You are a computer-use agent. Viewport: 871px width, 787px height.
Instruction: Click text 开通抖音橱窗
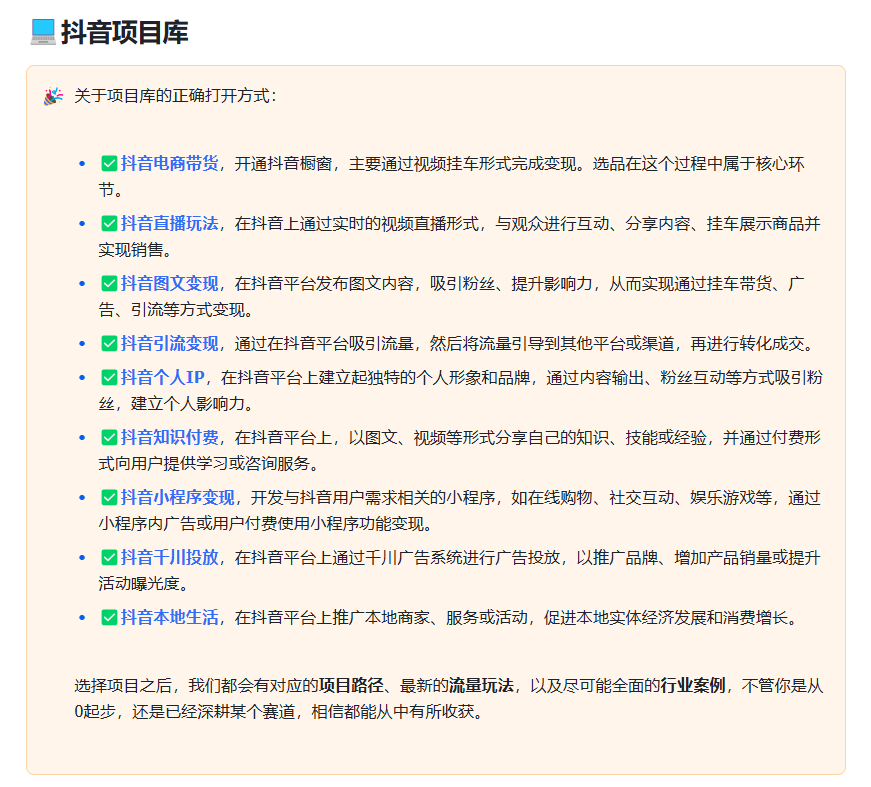click(x=283, y=163)
